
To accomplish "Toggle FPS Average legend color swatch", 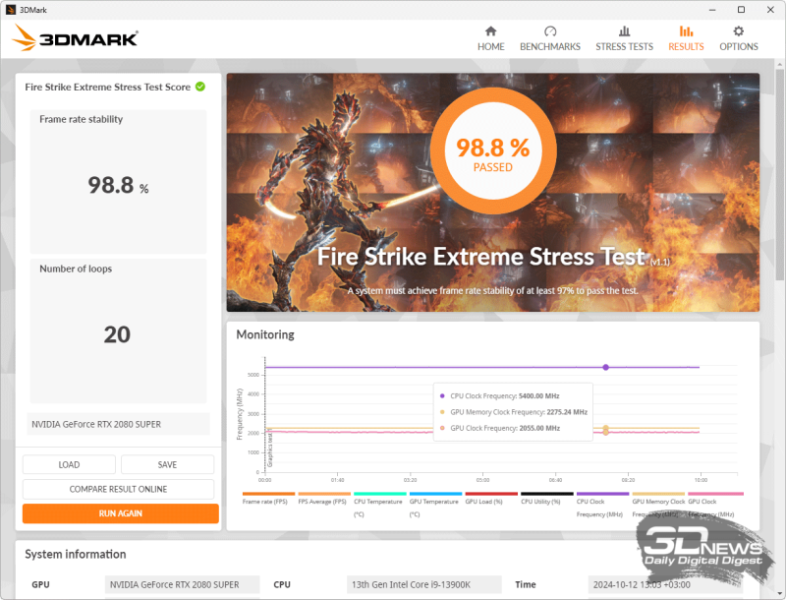I will [x=323, y=494].
